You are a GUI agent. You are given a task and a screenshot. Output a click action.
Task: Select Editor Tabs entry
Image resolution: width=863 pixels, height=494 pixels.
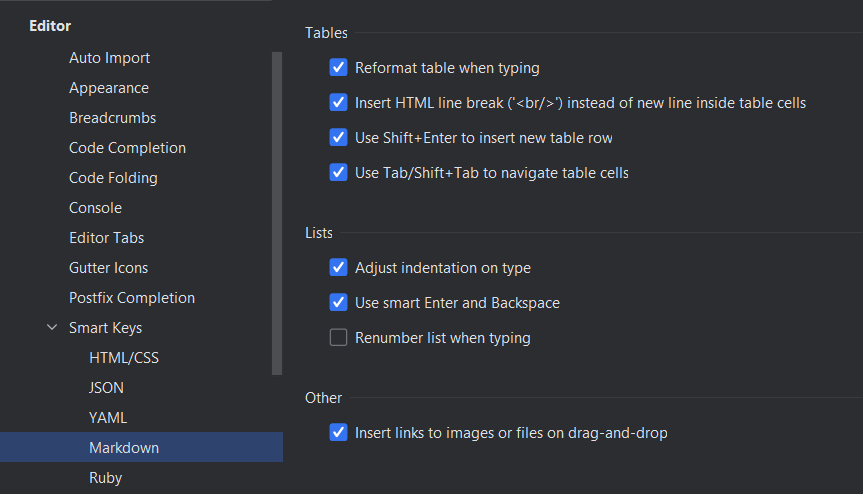(106, 238)
